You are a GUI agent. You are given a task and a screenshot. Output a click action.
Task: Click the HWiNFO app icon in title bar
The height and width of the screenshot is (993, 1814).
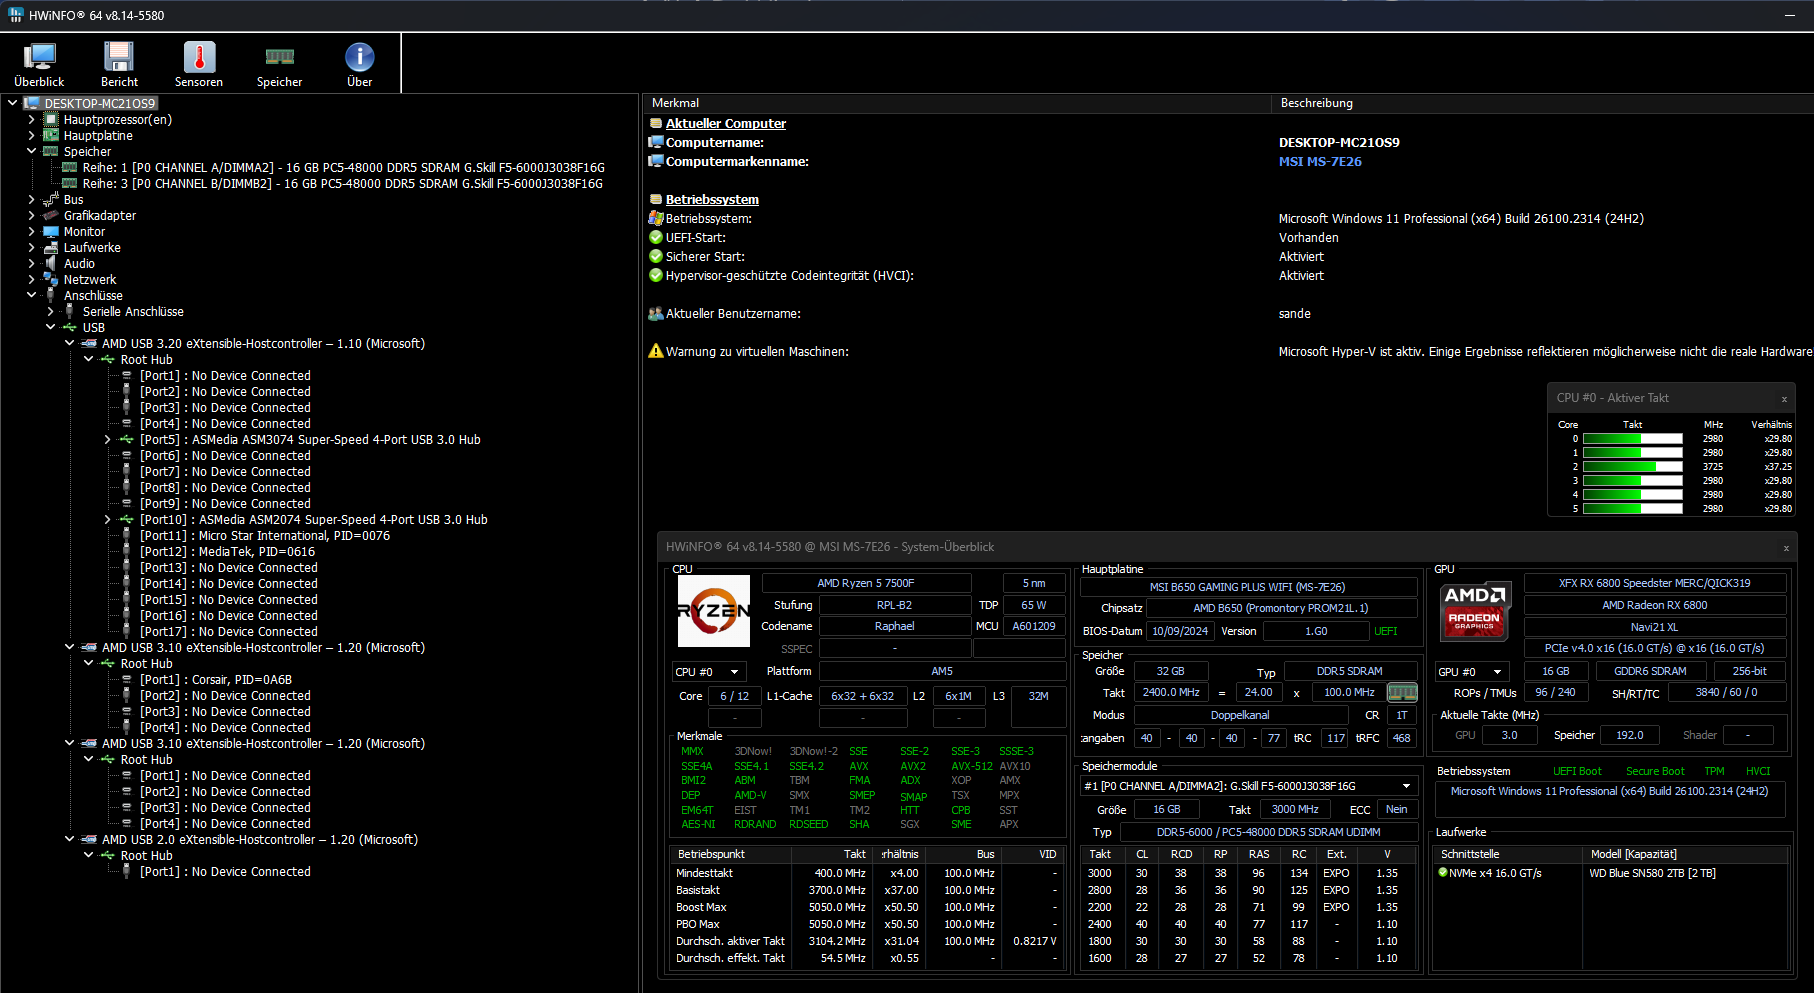tap(16, 15)
